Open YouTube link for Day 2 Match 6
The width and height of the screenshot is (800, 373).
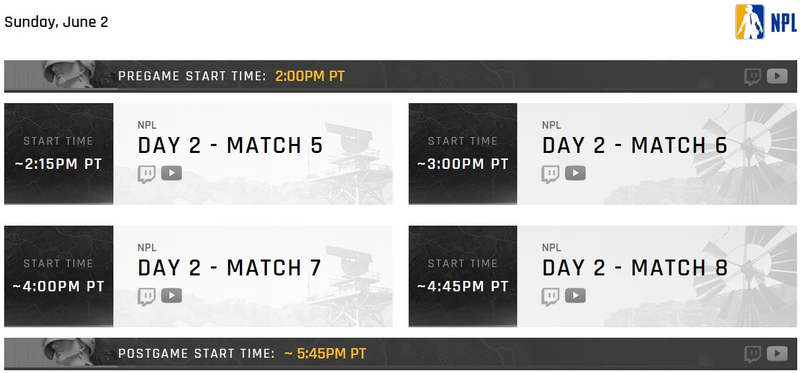point(576,173)
